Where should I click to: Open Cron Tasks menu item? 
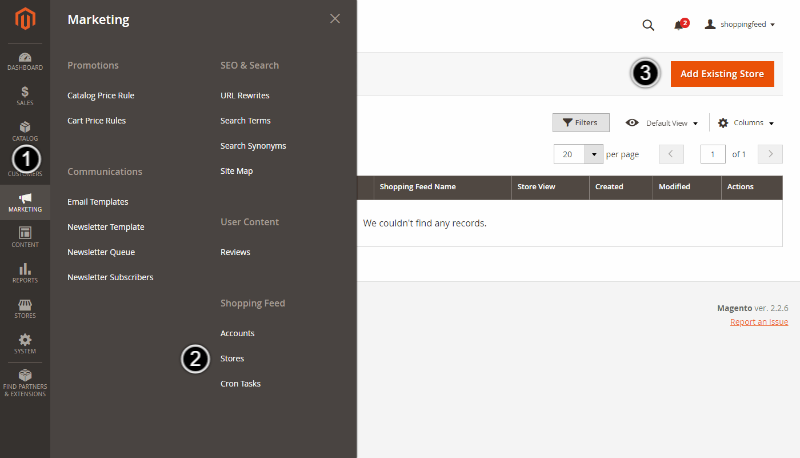pyautogui.click(x=240, y=384)
